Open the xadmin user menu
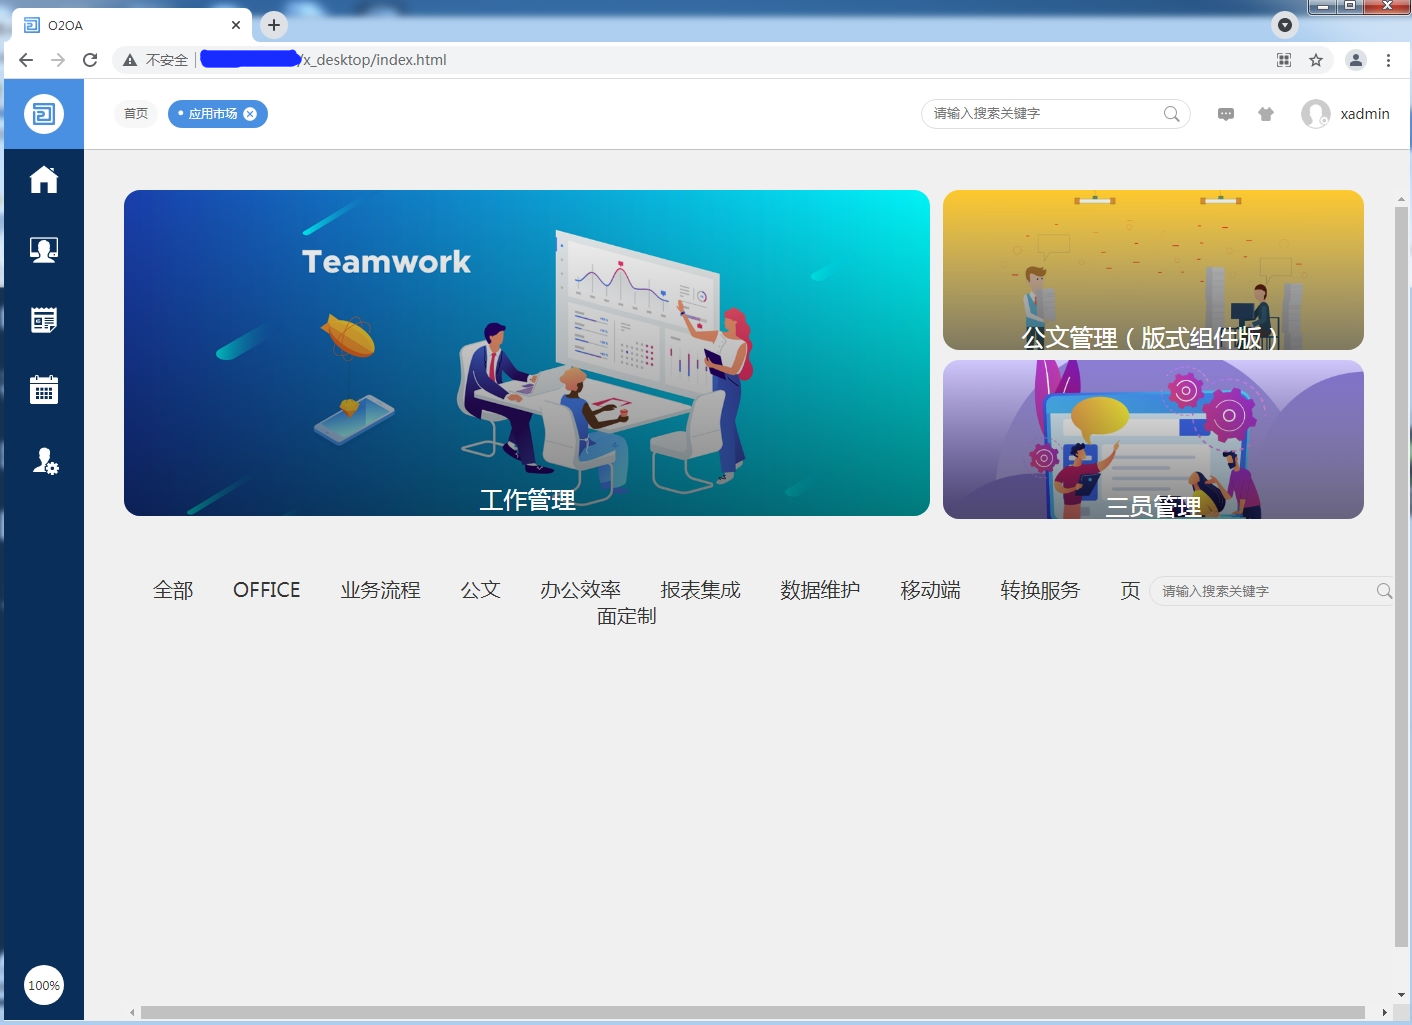This screenshot has height=1025, width=1412. coord(1346,114)
